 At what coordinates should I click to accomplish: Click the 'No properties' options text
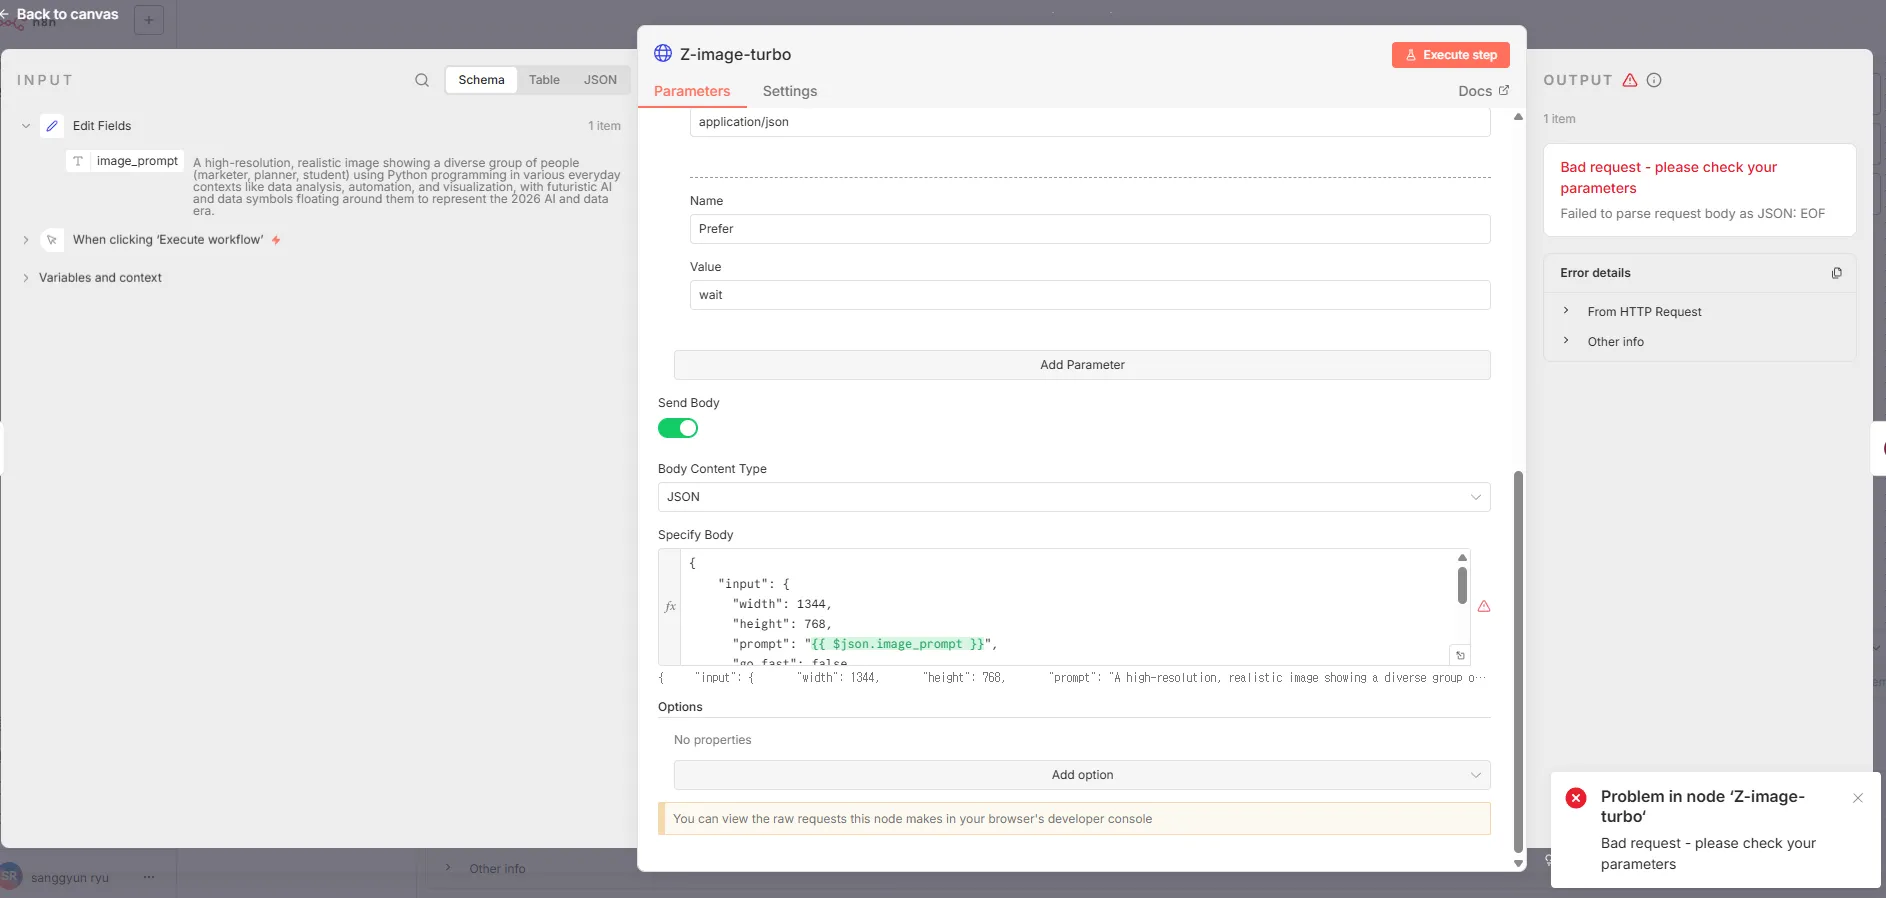click(712, 740)
